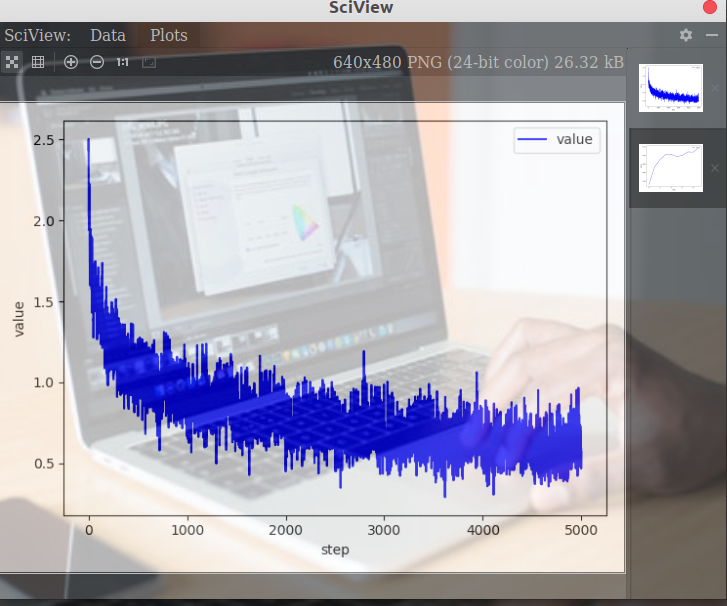727x606 pixels.
Task: Fit plot image to window
Action: point(148,62)
